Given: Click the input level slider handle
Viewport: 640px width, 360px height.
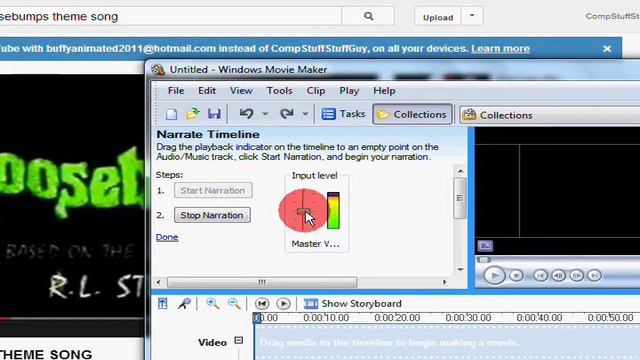Looking at the screenshot, I should [303, 211].
